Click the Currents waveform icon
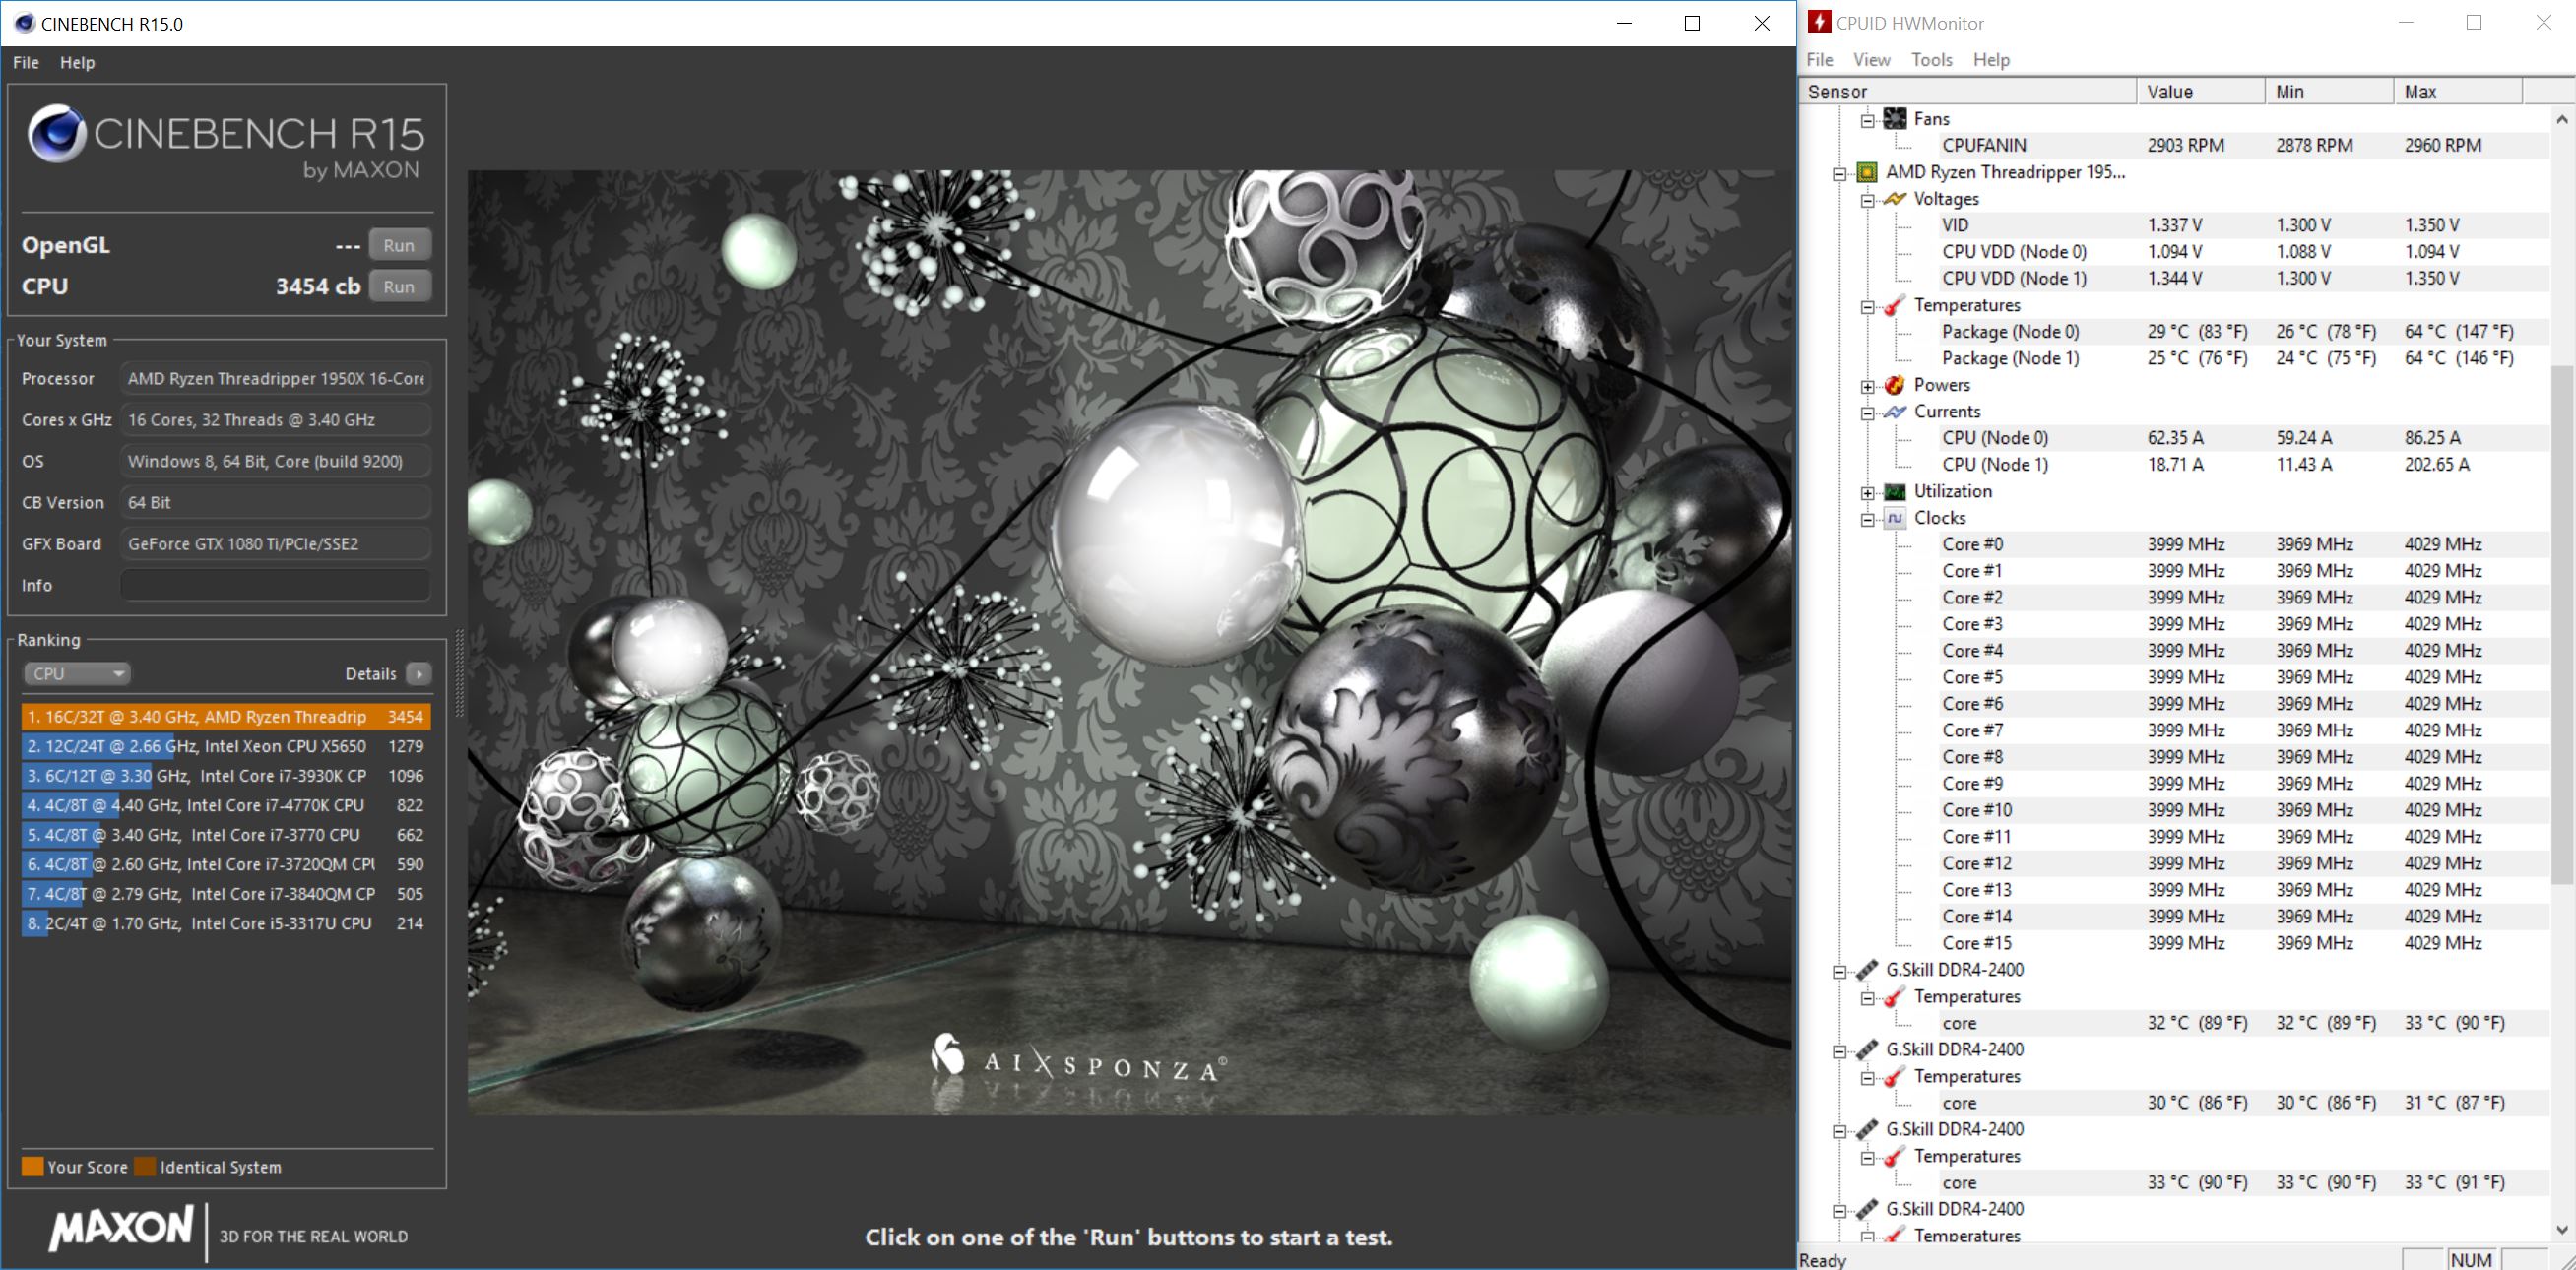Screen dimensions: 2576x1270 click(1894, 412)
